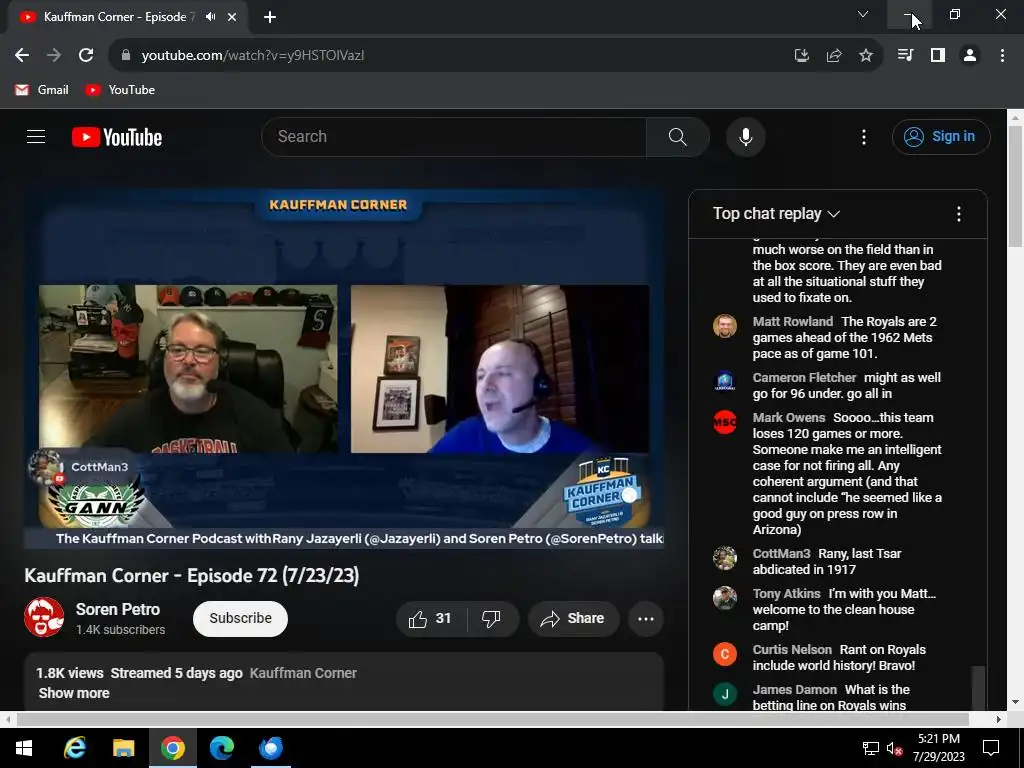
Task: Mute the tab via speaker icon
Action: tap(210, 17)
